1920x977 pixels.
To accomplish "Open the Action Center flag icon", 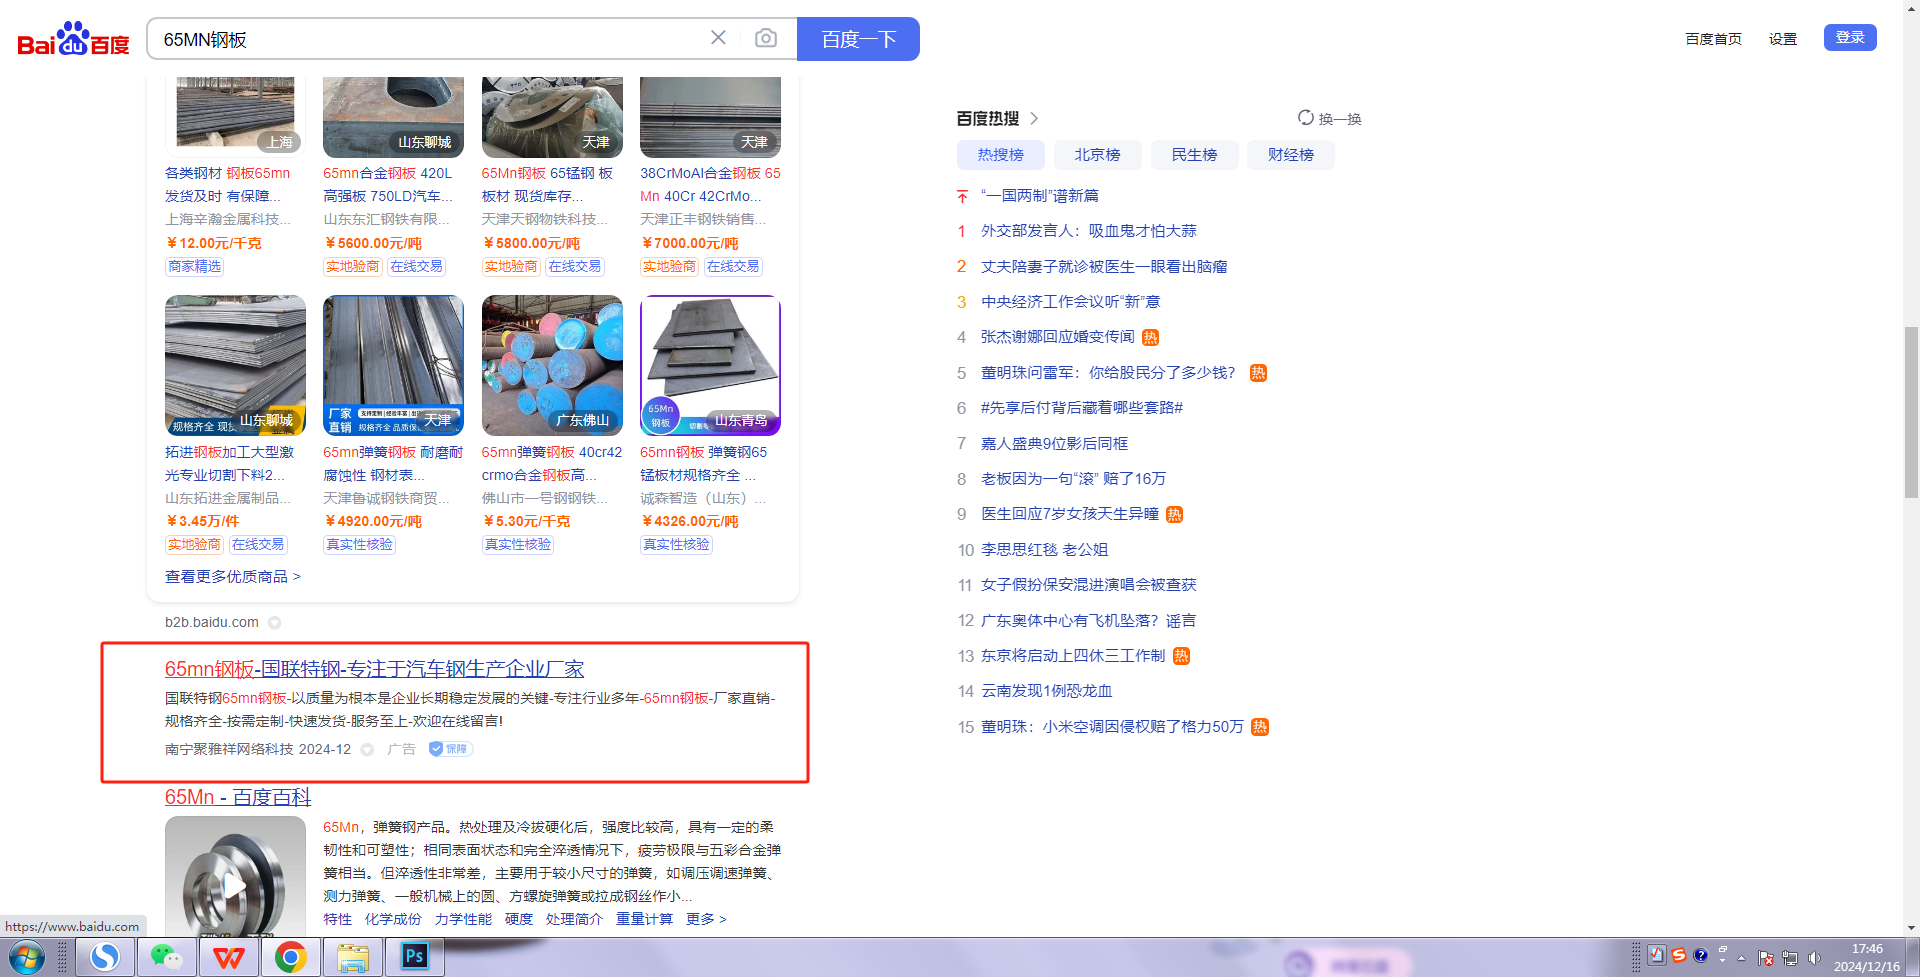I will (x=1766, y=958).
